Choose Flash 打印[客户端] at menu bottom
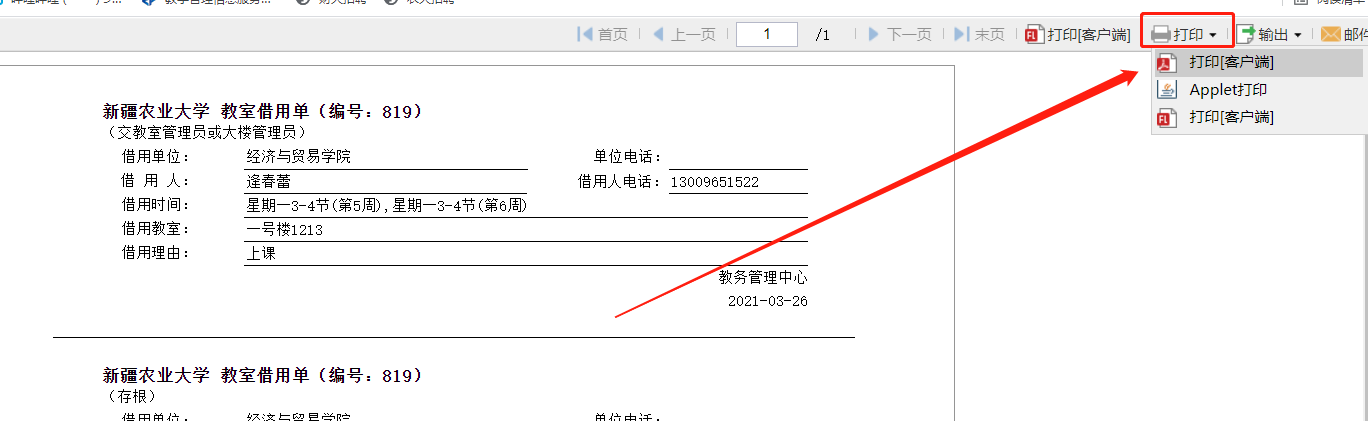Screen dimensions: 1368x421 click(x=1230, y=118)
